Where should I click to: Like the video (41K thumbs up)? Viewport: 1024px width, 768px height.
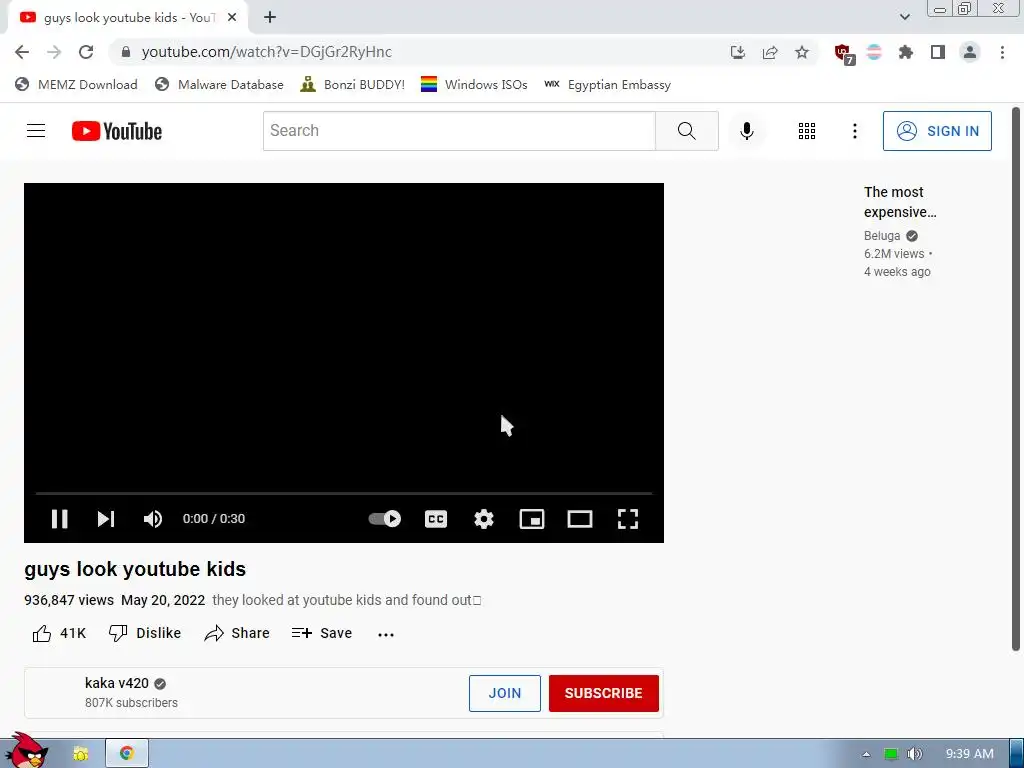pyautogui.click(x=59, y=633)
